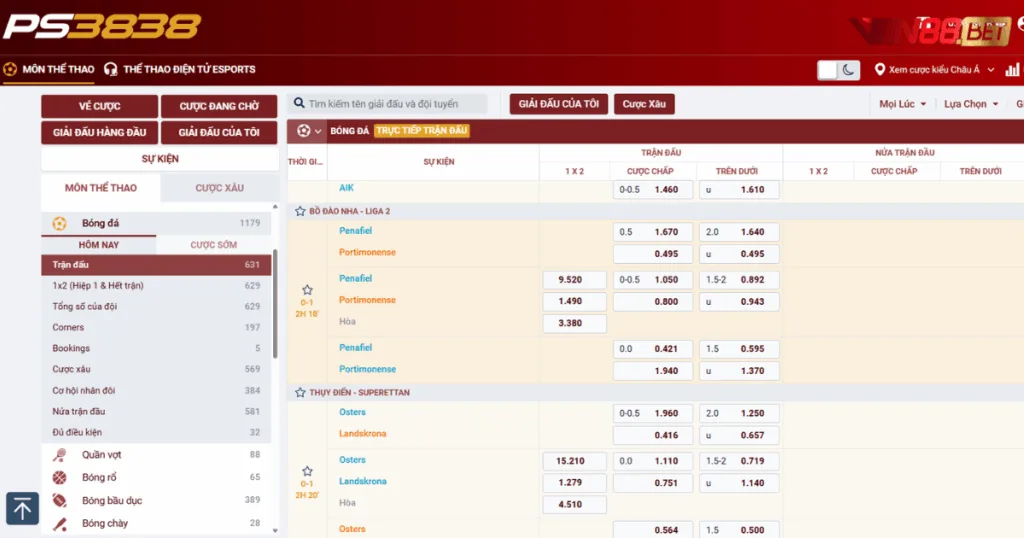Favorite the BỒ ĐÀO NHA - LIGA 2 league star
Screen dimensions: 1024x538
tap(300, 211)
